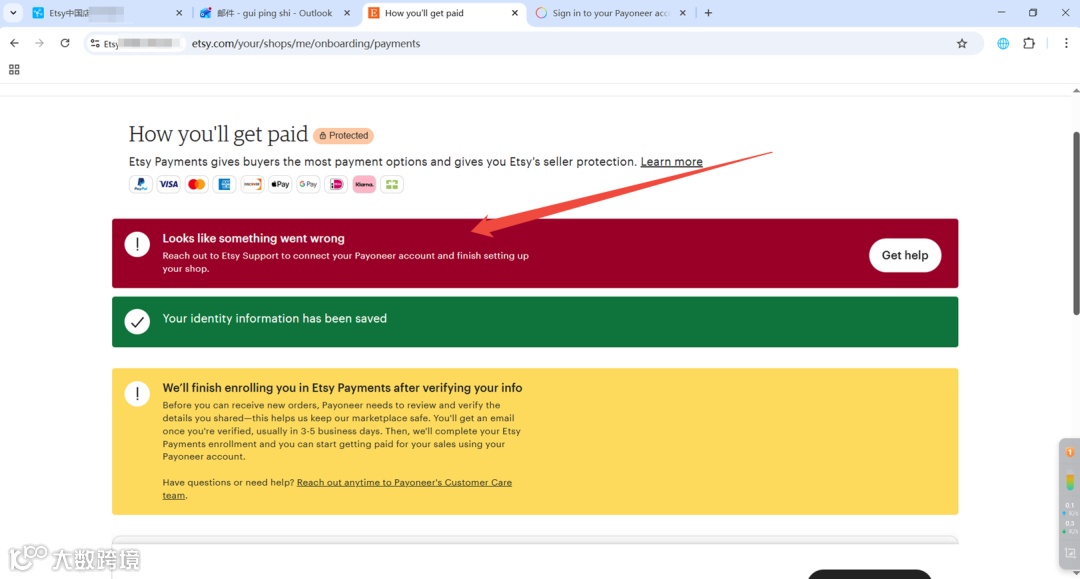Viewport: 1080px width, 579px height.
Task: Open the extensions puzzle icon
Action: coord(1029,43)
